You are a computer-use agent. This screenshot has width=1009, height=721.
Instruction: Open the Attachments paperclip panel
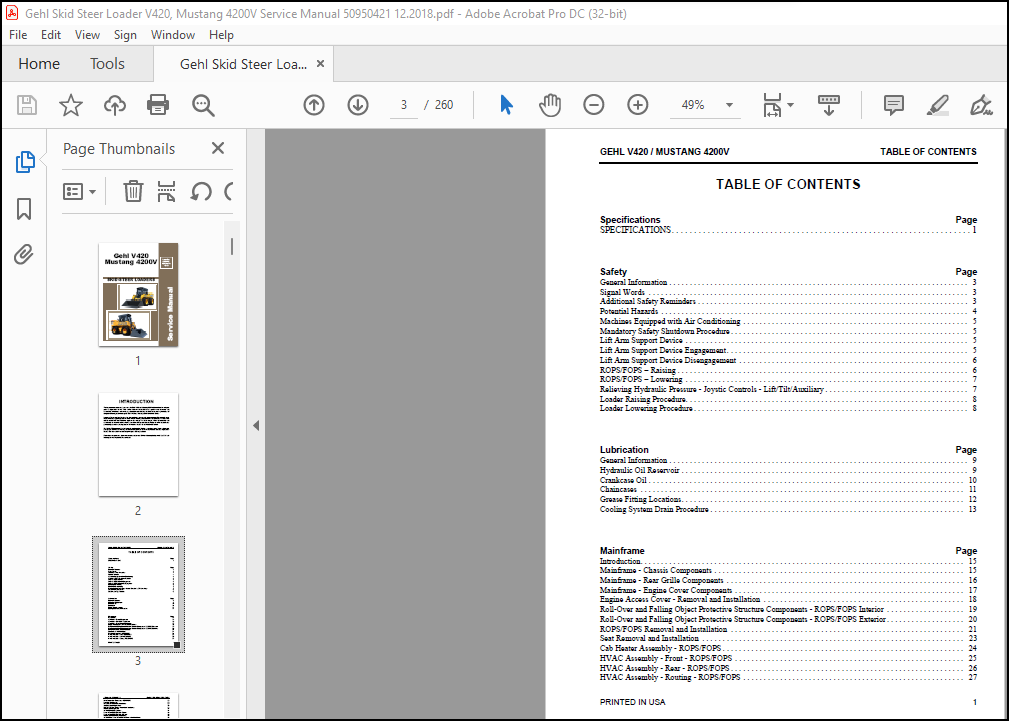point(24,254)
